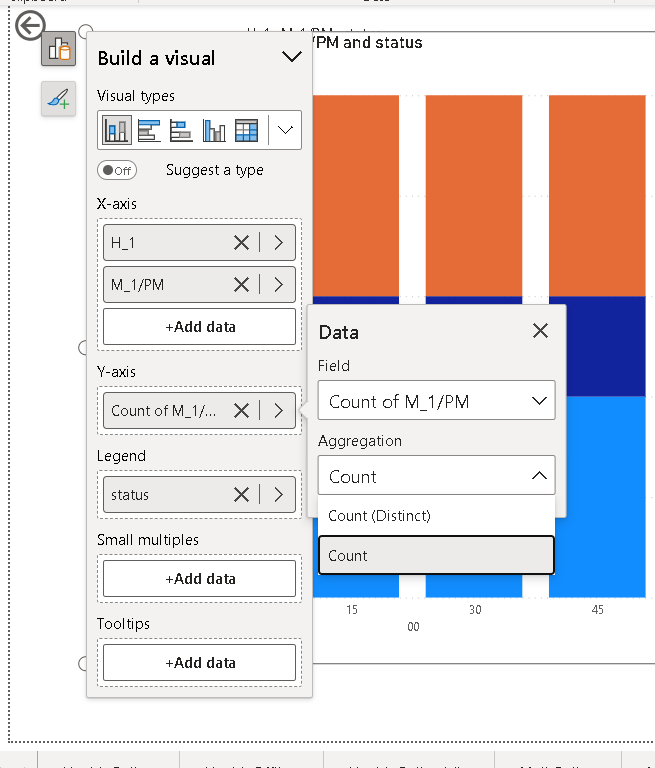Click the chart title ending 'PM and status'

pos(368,43)
